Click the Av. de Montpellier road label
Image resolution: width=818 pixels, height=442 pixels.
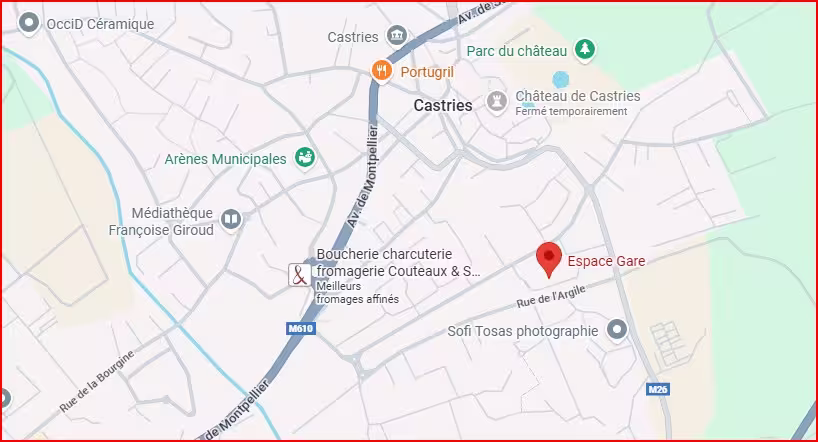point(363,175)
